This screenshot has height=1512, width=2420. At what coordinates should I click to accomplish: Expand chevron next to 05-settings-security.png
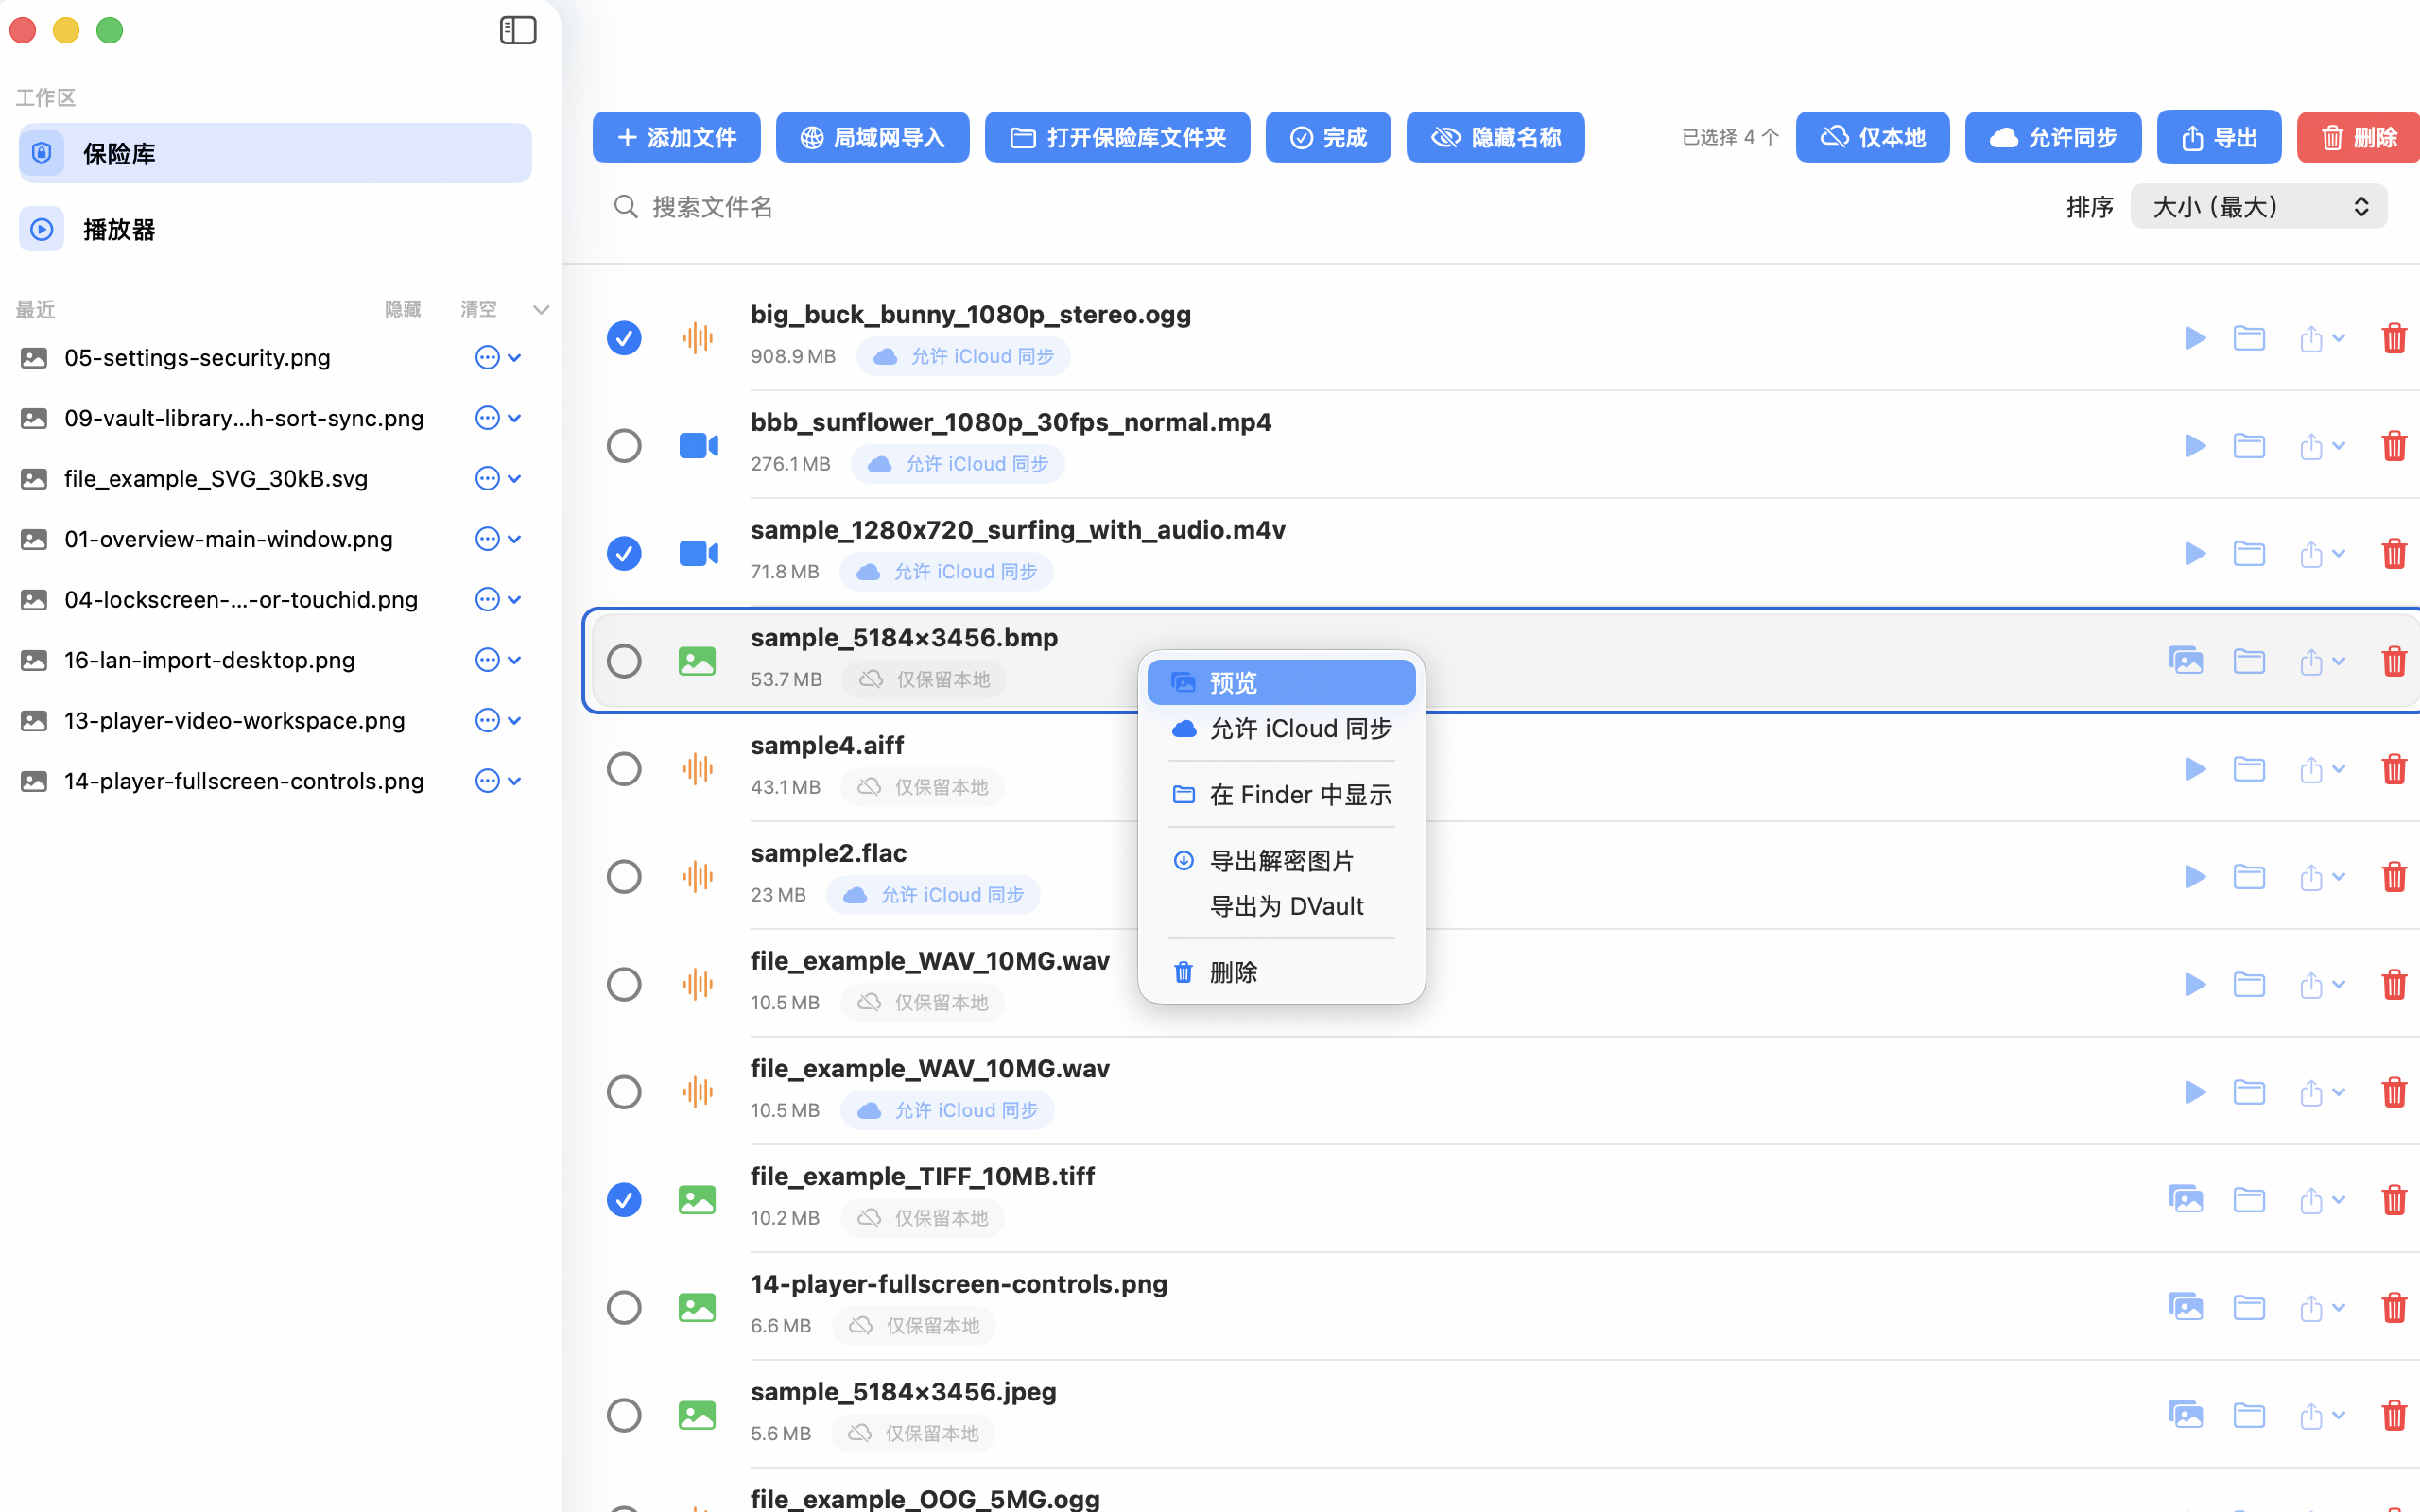coord(514,357)
